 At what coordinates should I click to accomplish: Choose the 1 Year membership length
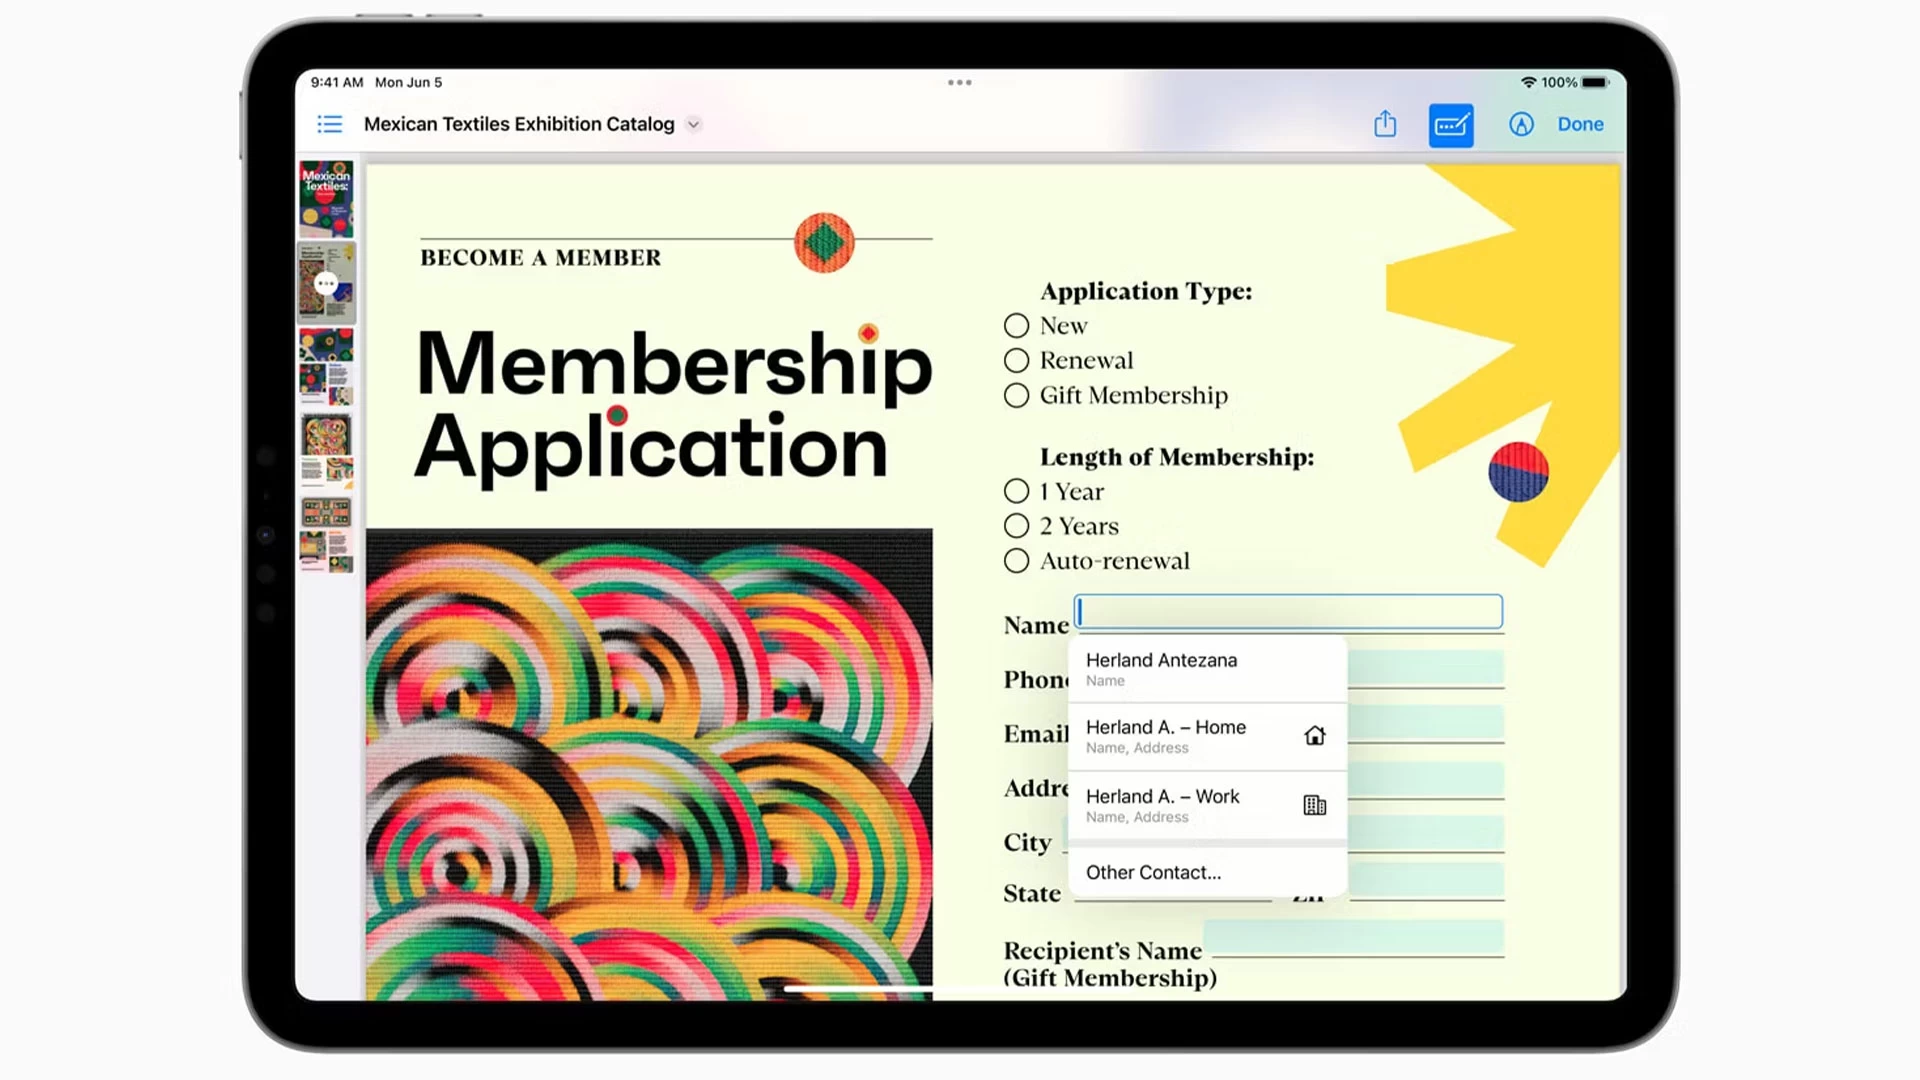(1016, 491)
